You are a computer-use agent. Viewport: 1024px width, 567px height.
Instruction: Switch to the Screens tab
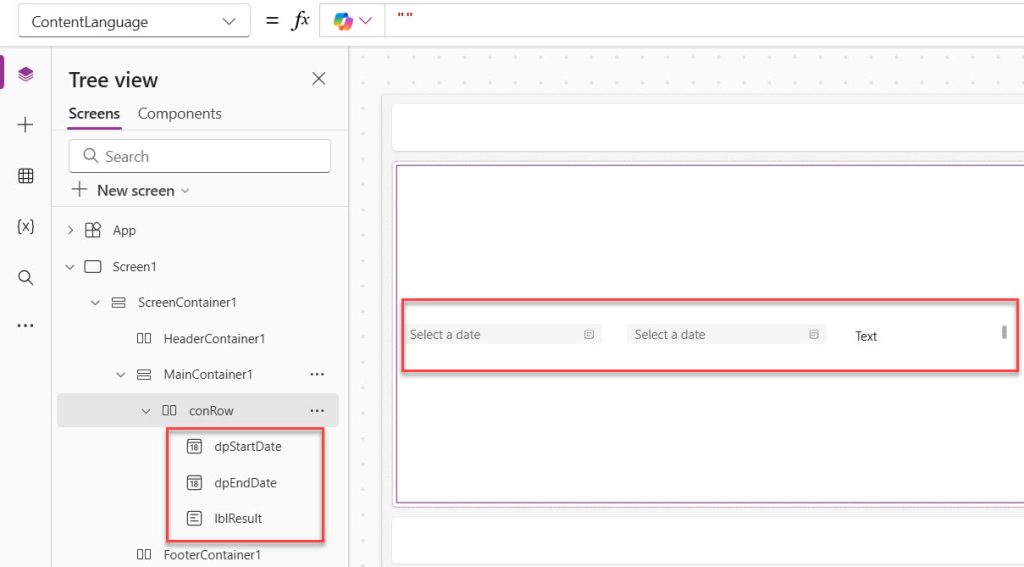(94, 114)
